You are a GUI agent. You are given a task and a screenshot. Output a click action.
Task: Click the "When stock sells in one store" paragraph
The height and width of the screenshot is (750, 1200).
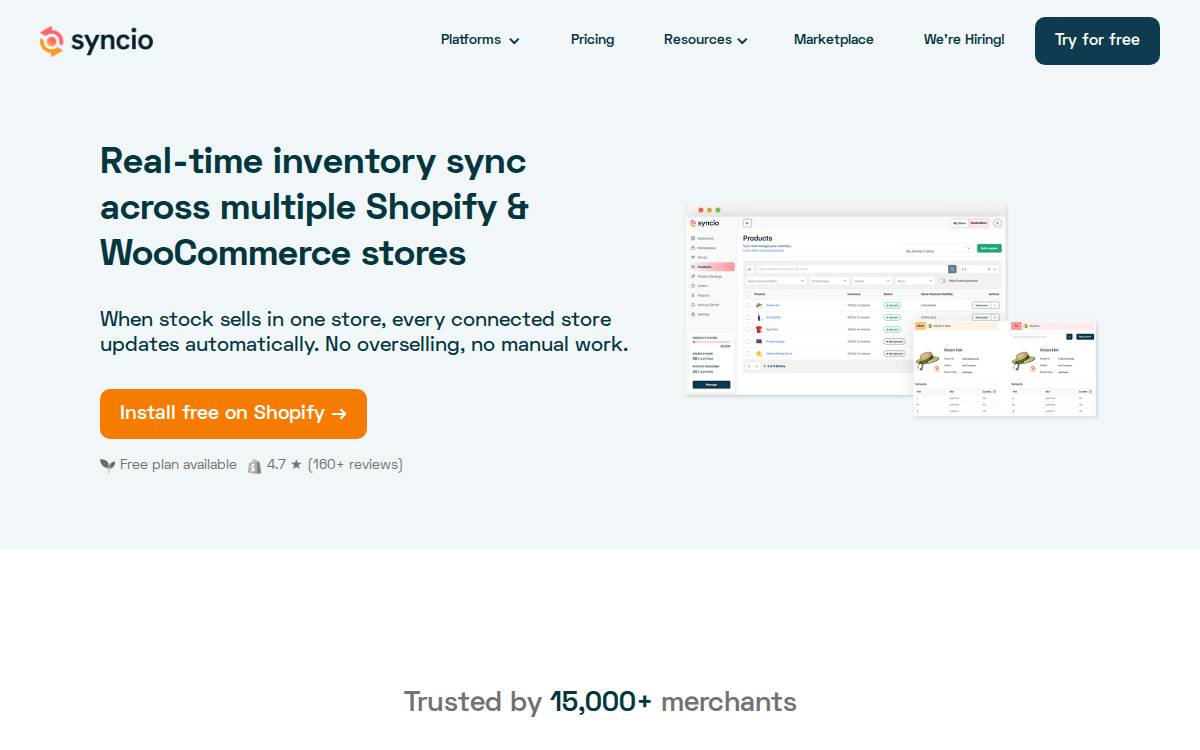364,332
